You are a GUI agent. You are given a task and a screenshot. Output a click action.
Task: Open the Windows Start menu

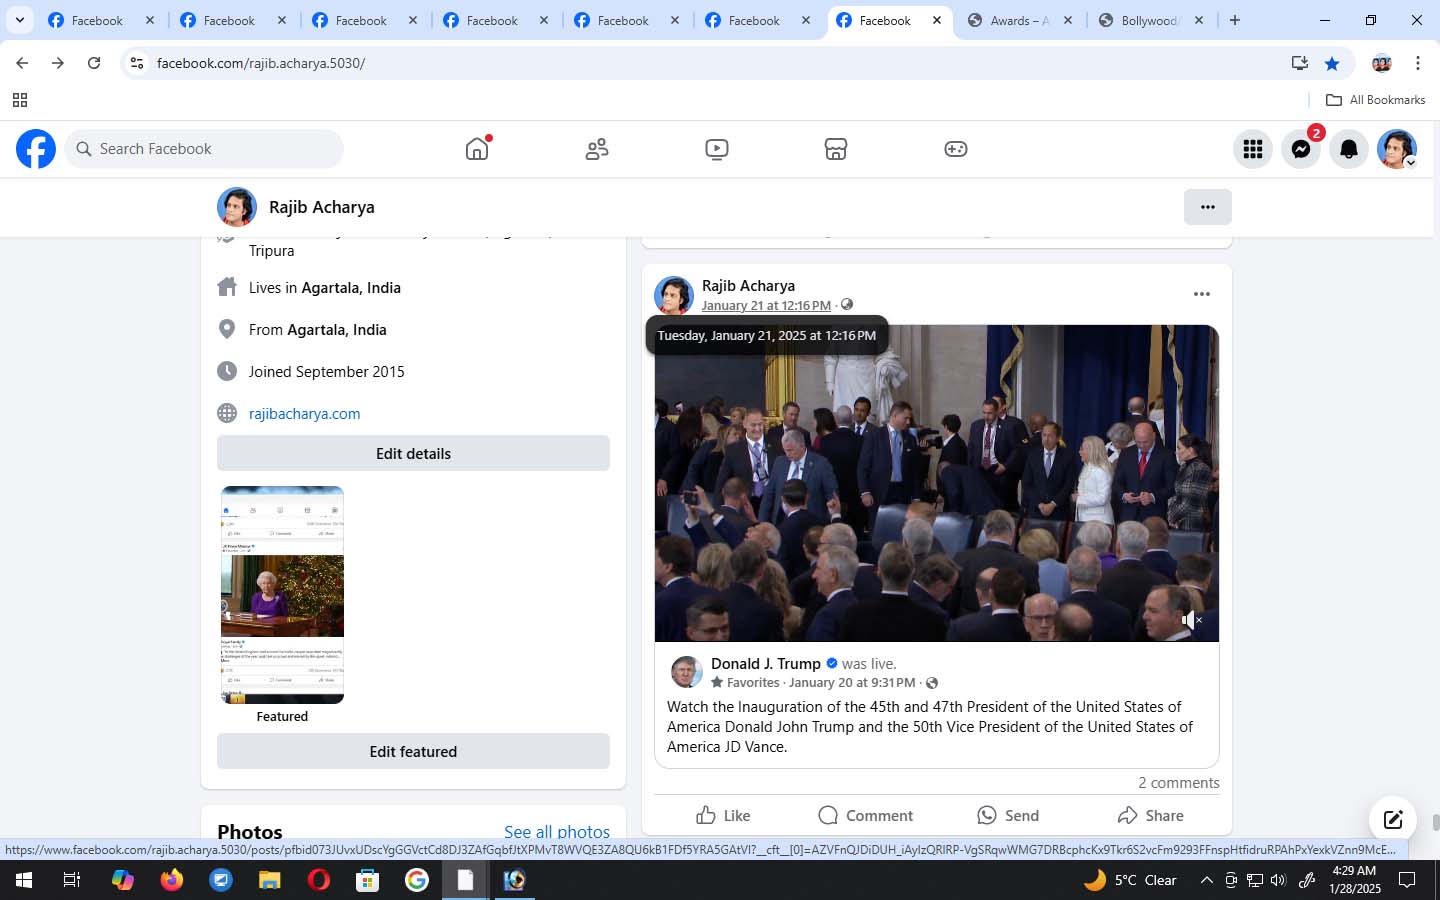(x=24, y=880)
